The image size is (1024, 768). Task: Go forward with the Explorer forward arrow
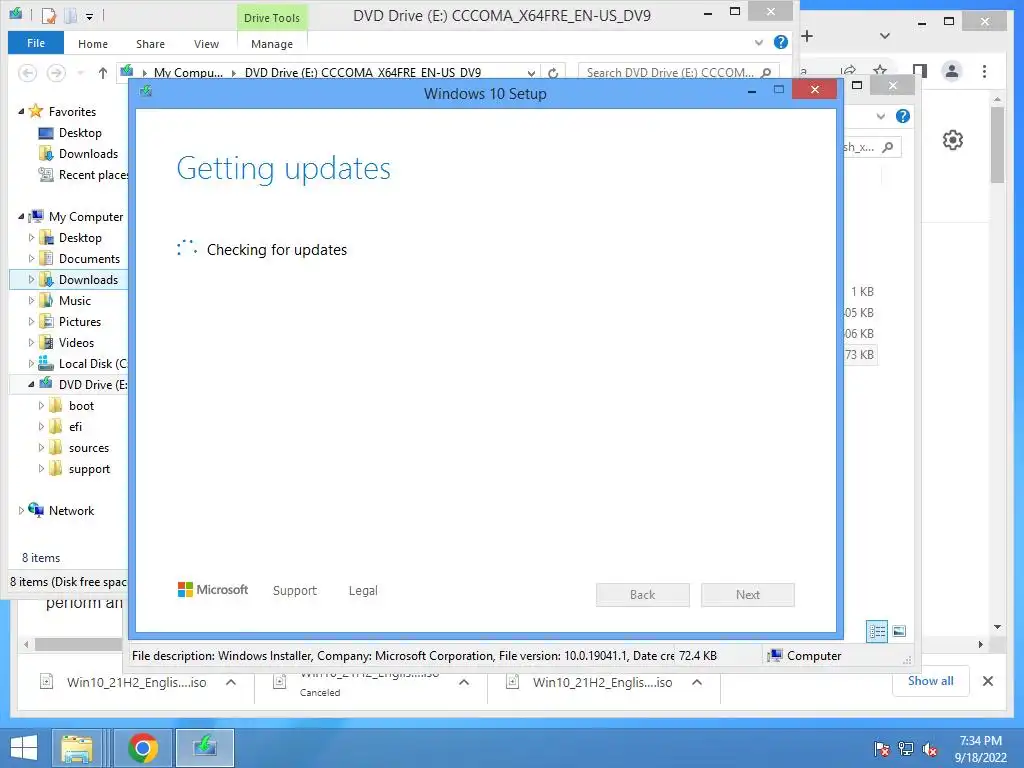56,72
